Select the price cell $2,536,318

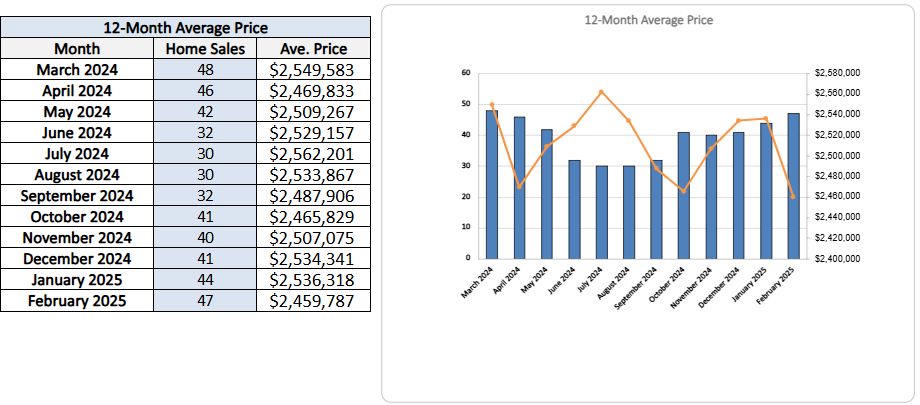click(x=314, y=280)
